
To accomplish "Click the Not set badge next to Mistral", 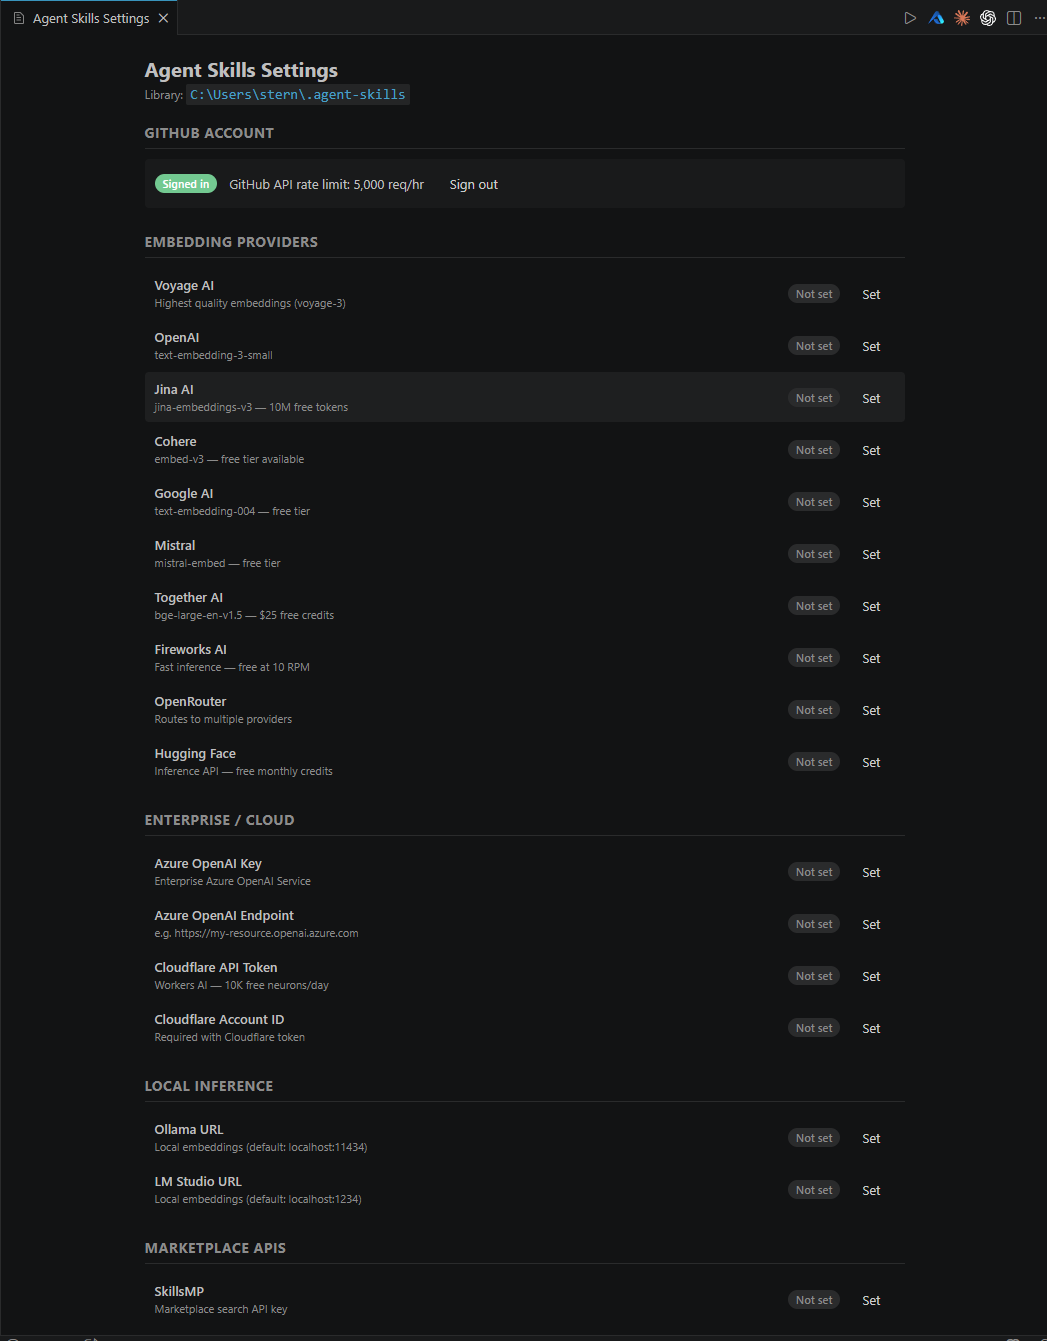I will click(x=813, y=553).
